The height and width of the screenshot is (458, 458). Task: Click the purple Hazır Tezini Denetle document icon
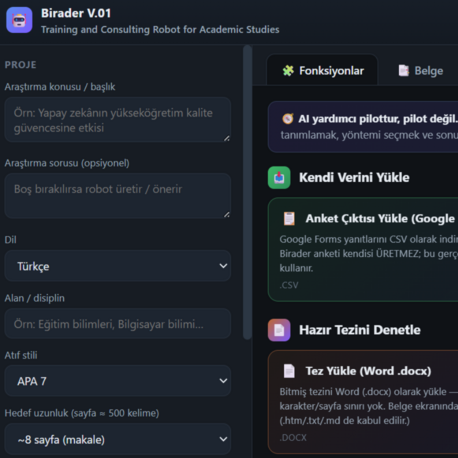[x=279, y=330]
